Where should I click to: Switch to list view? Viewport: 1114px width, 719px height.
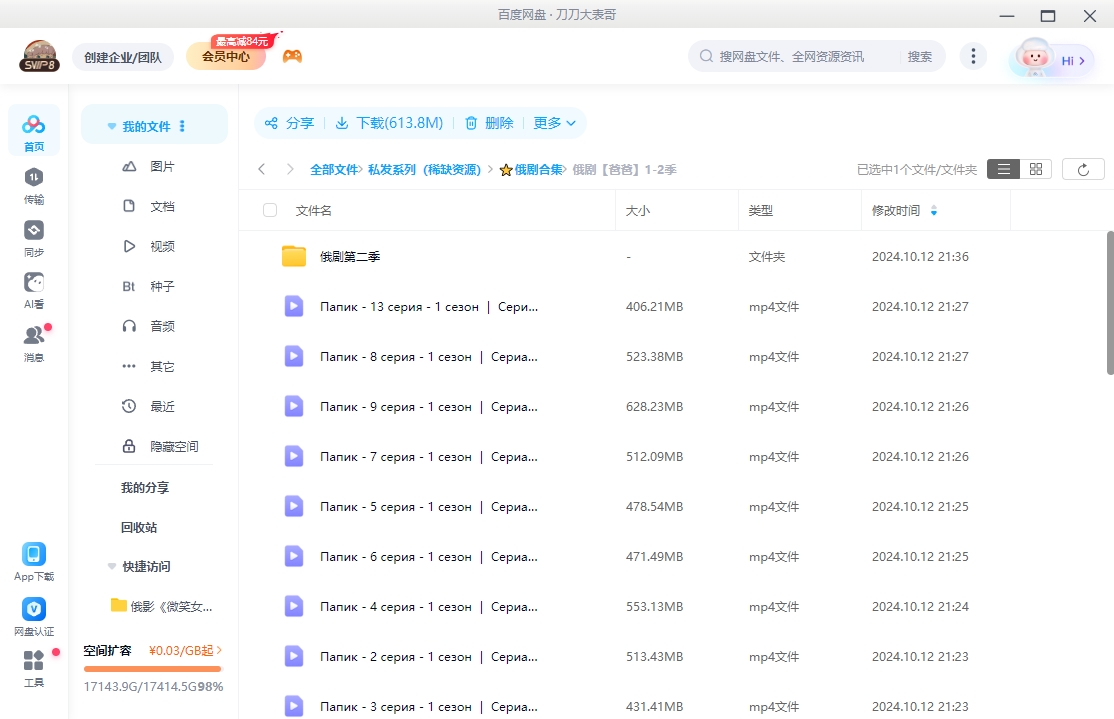1003,169
